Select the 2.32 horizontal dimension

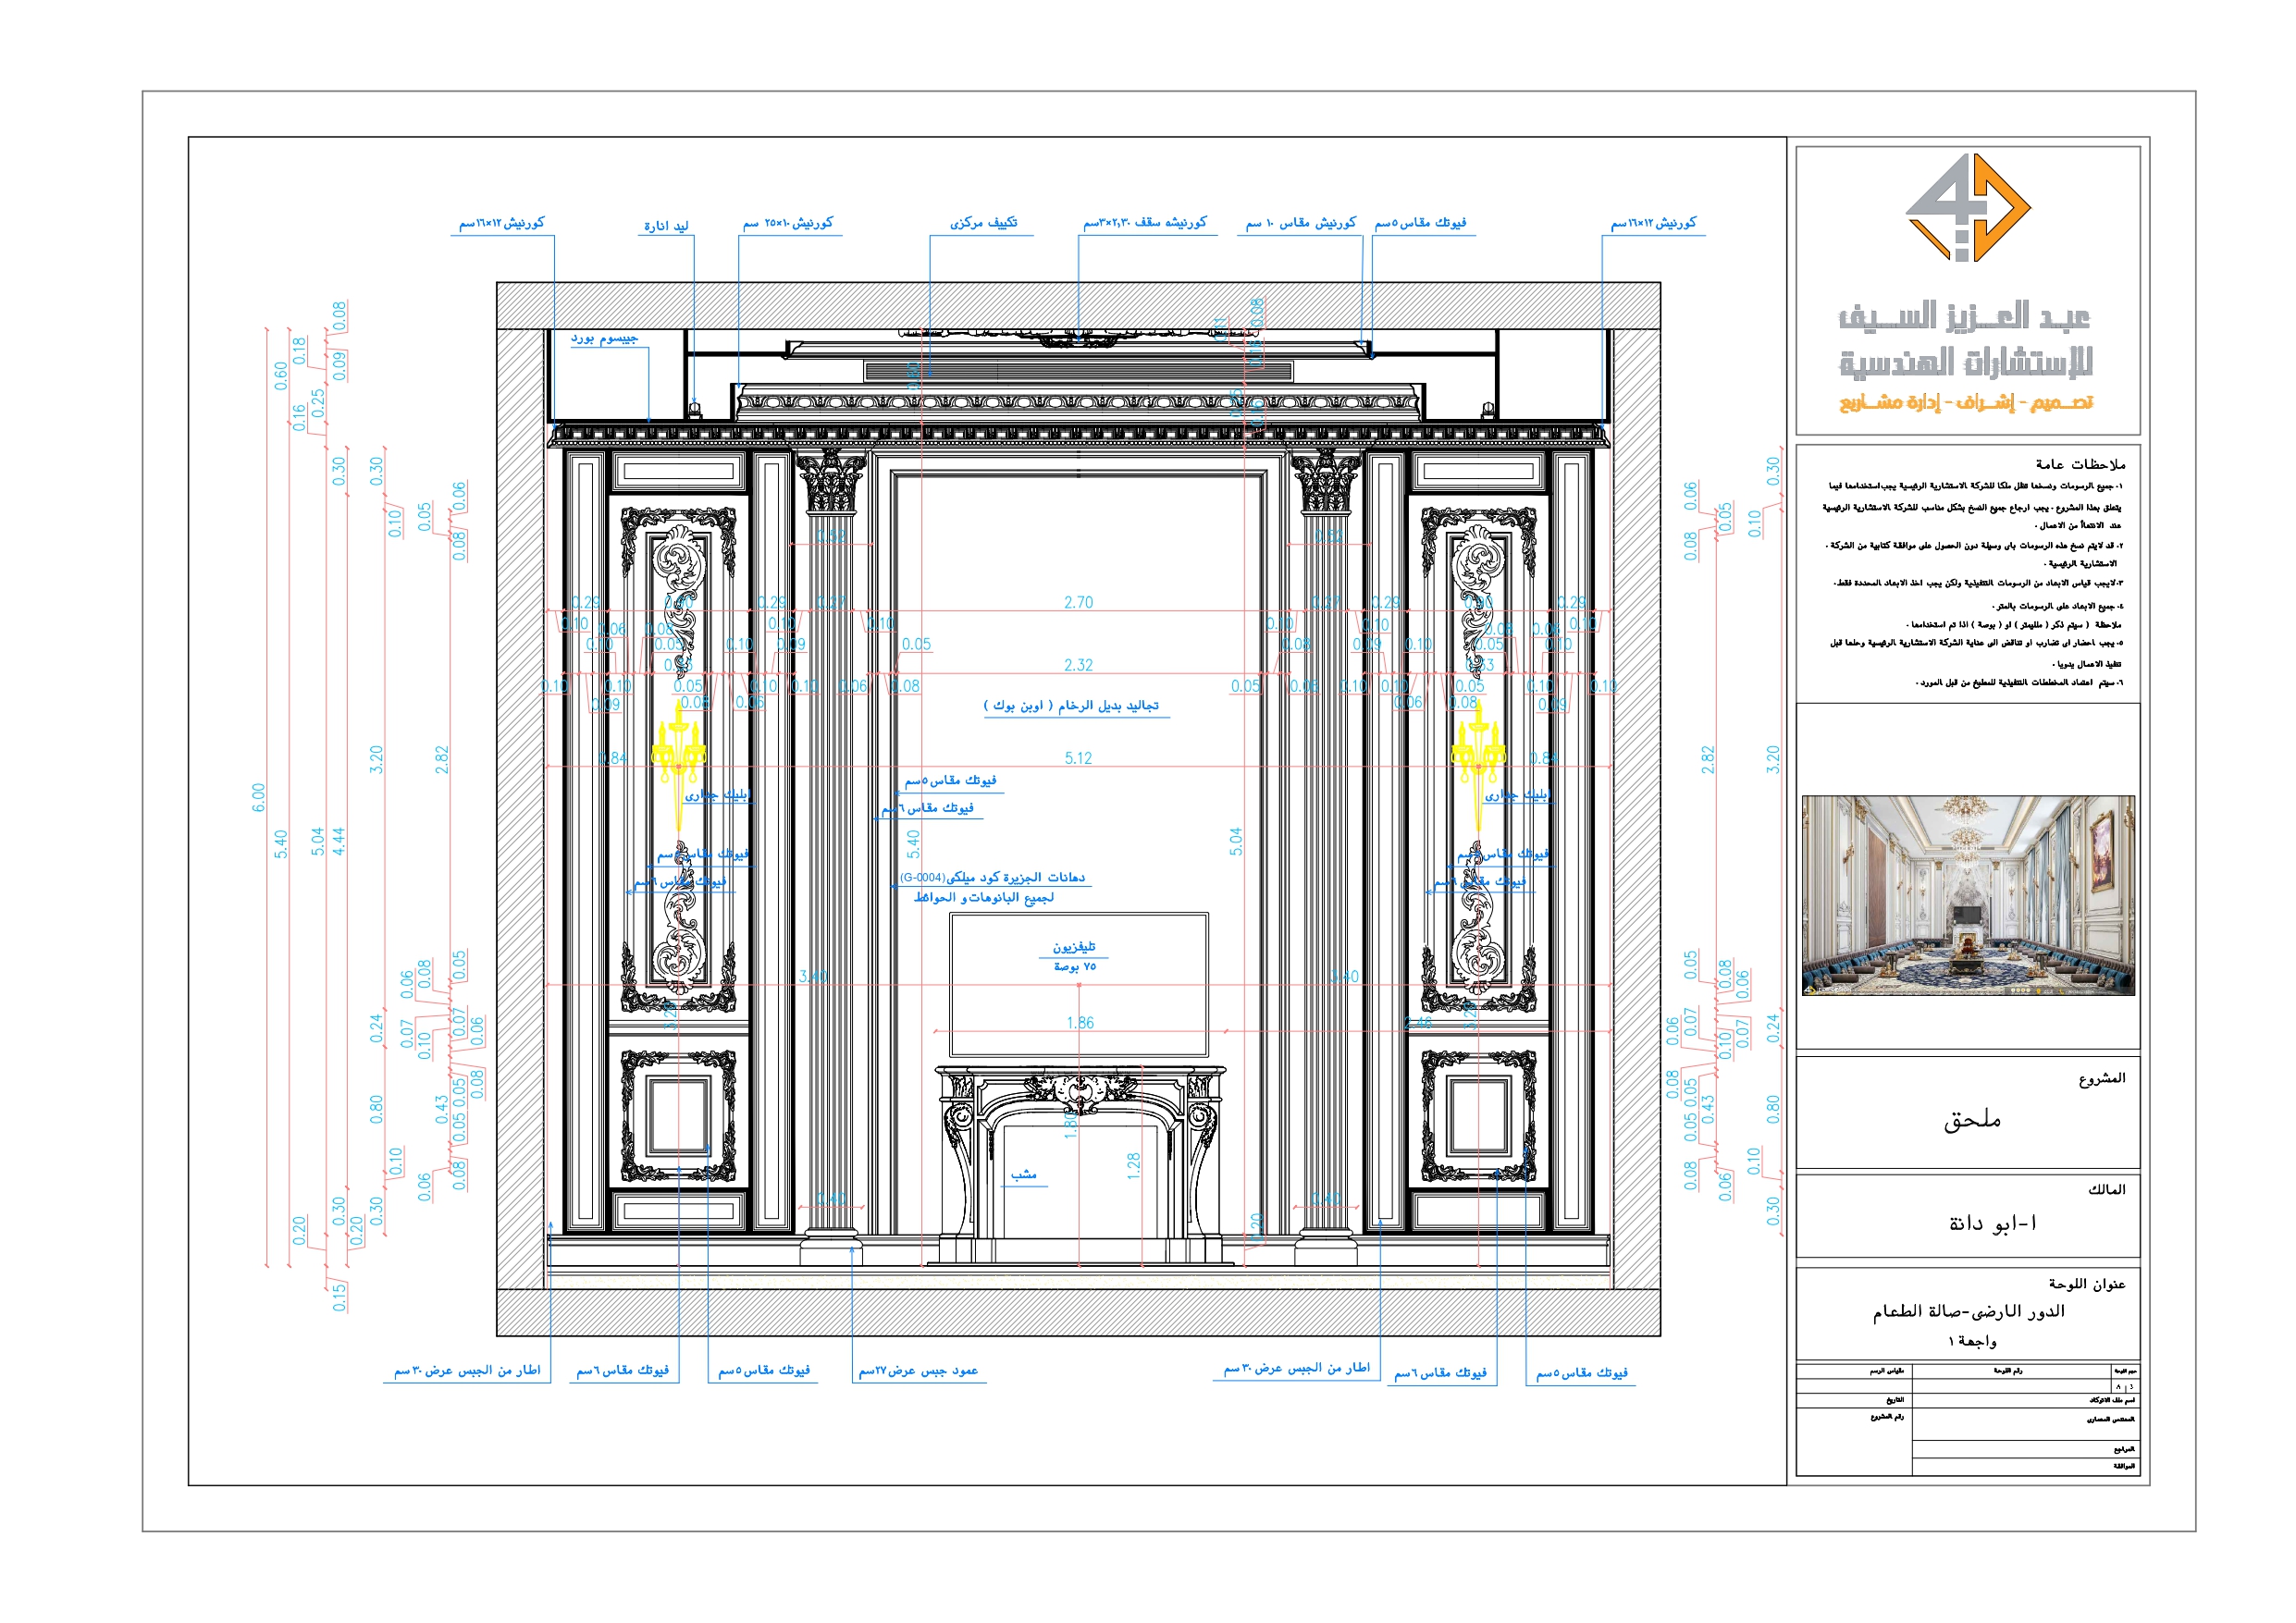pos(1078,665)
